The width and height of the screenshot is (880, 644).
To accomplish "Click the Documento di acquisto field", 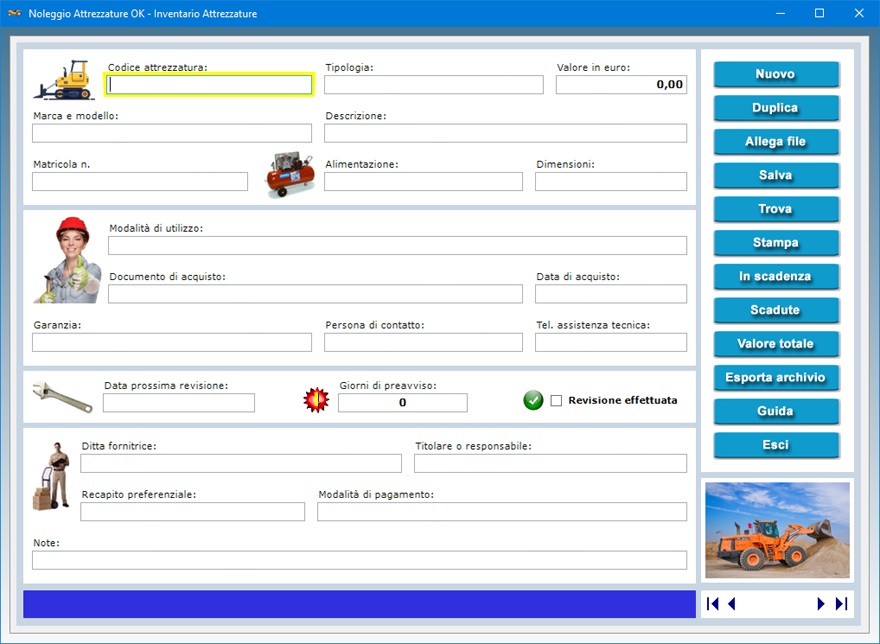I will point(315,294).
